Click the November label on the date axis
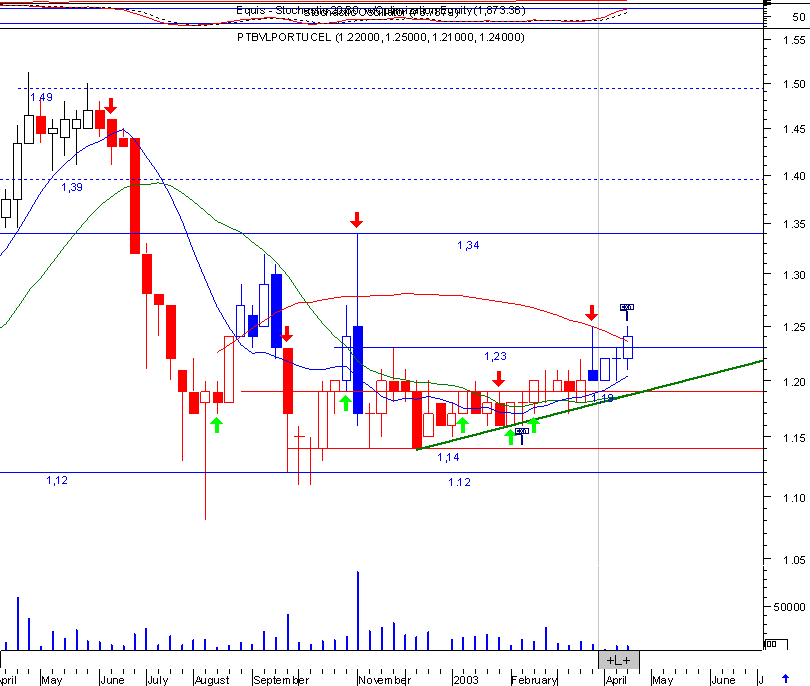810x686 pixels. pyautogui.click(x=384, y=680)
